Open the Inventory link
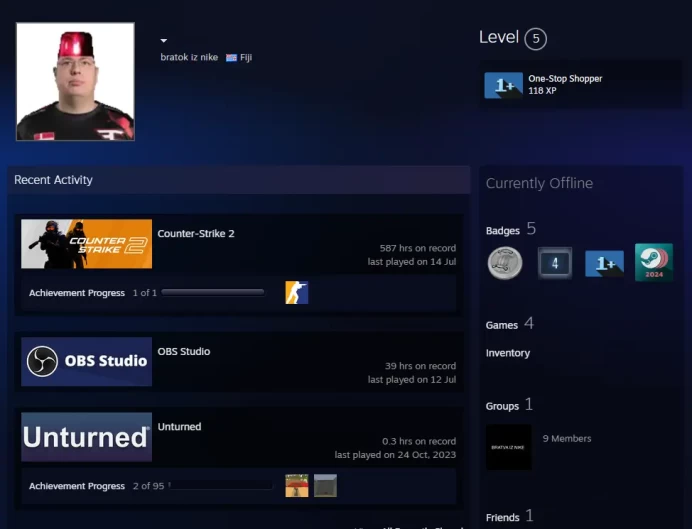The image size is (692, 529). pos(508,353)
